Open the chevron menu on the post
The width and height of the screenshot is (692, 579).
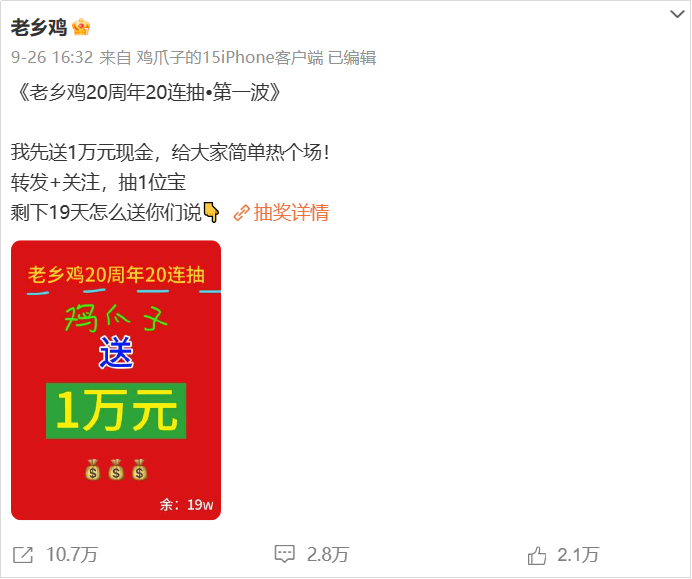677,15
